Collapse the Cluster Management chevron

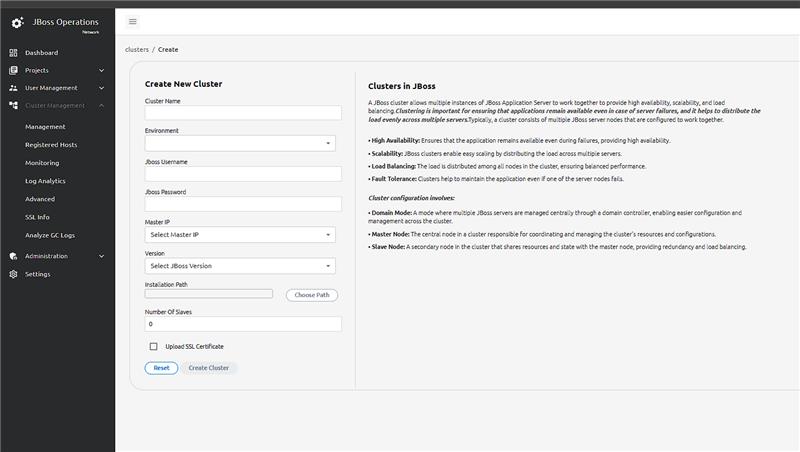point(102,106)
